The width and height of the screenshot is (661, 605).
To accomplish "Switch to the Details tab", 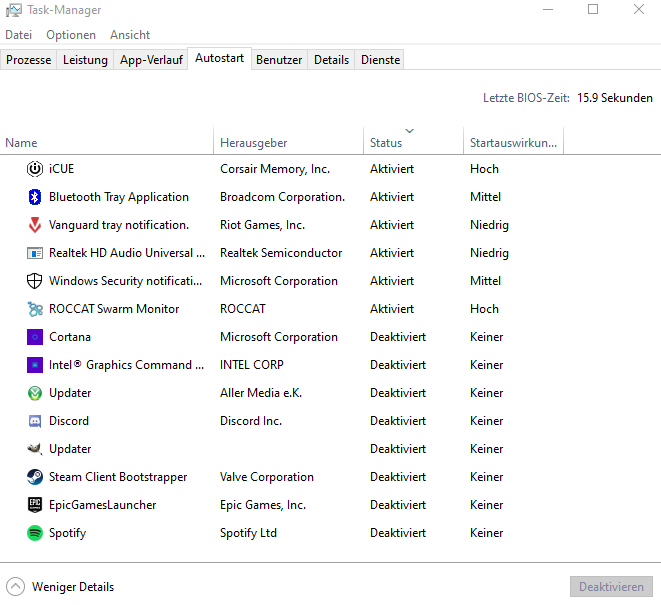I will coord(331,59).
